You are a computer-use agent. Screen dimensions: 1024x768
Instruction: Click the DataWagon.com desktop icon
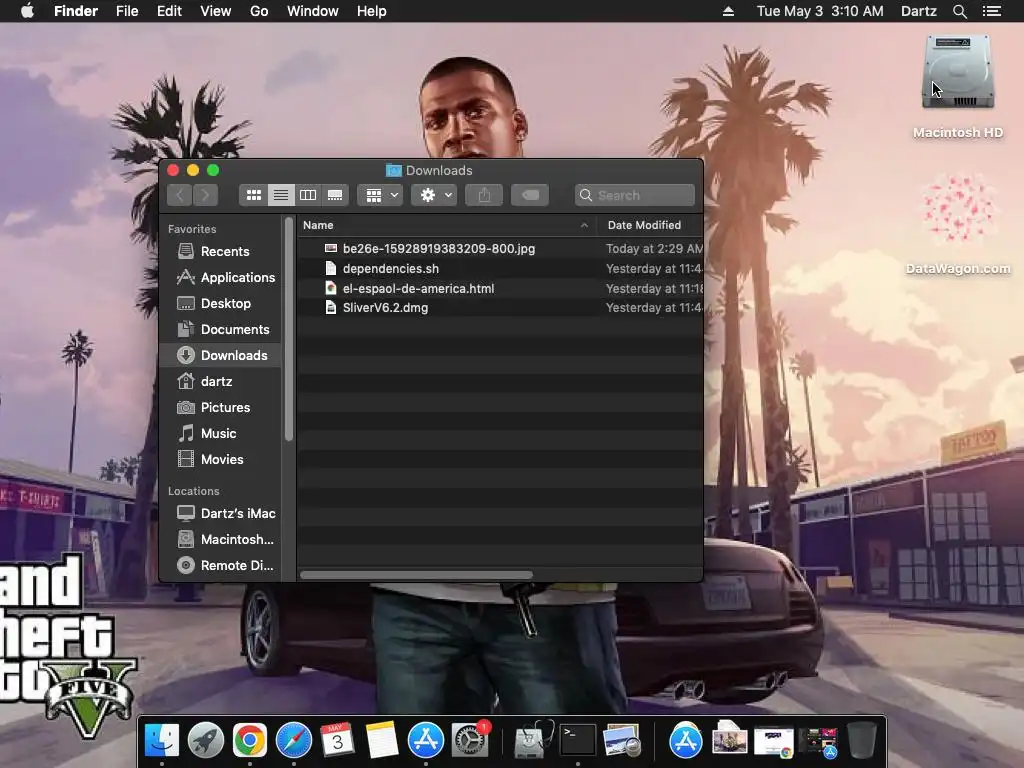coord(958,209)
